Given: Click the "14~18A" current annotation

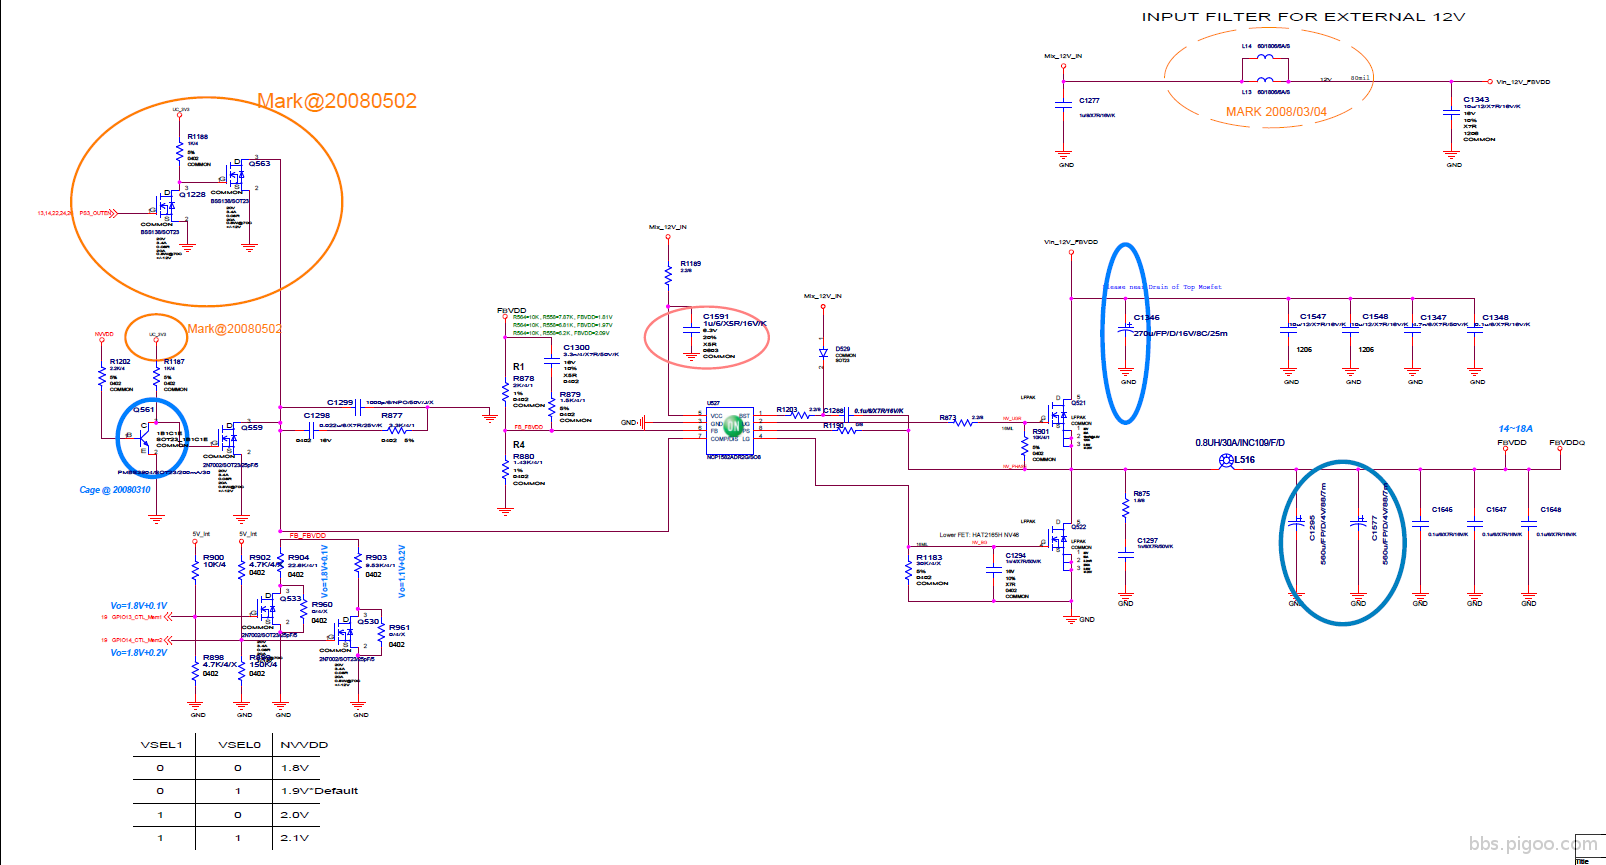Looking at the screenshot, I should coord(1515,429).
